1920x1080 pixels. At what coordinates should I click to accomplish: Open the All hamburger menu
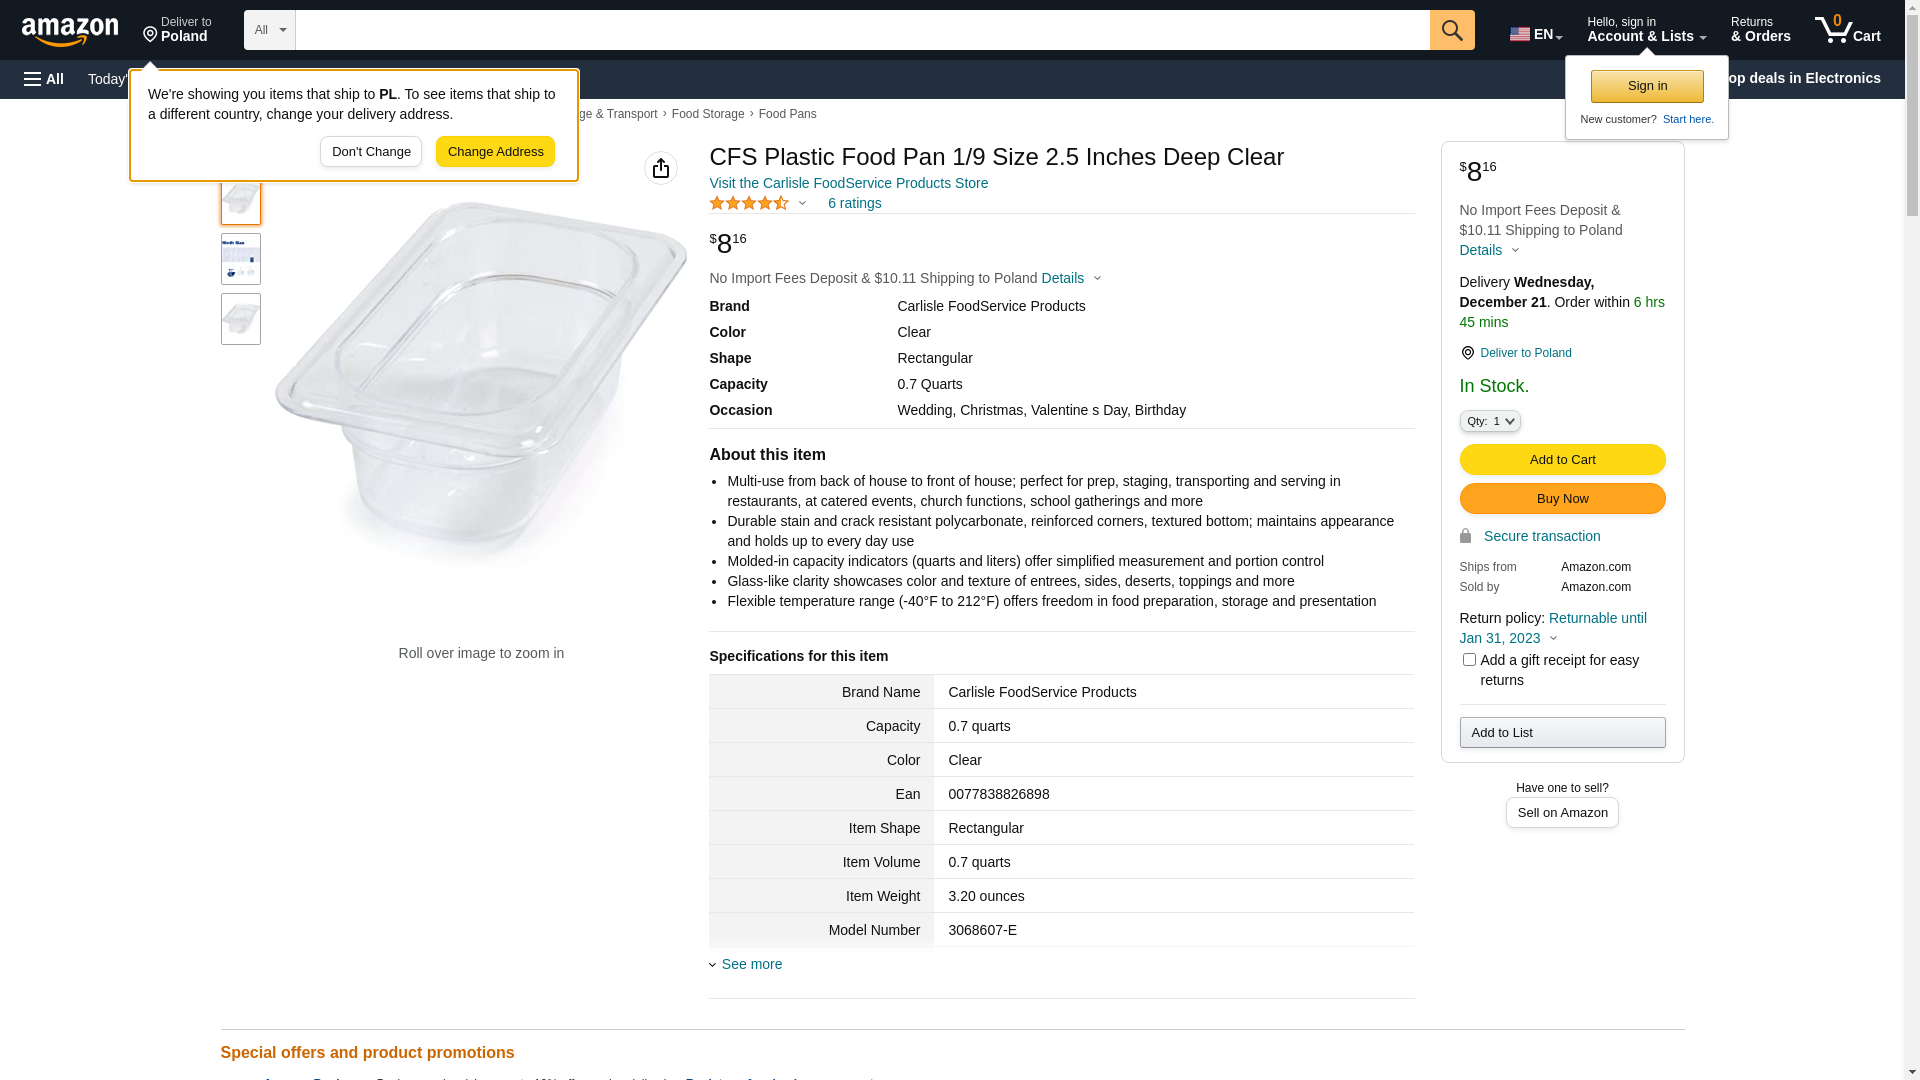[44, 79]
